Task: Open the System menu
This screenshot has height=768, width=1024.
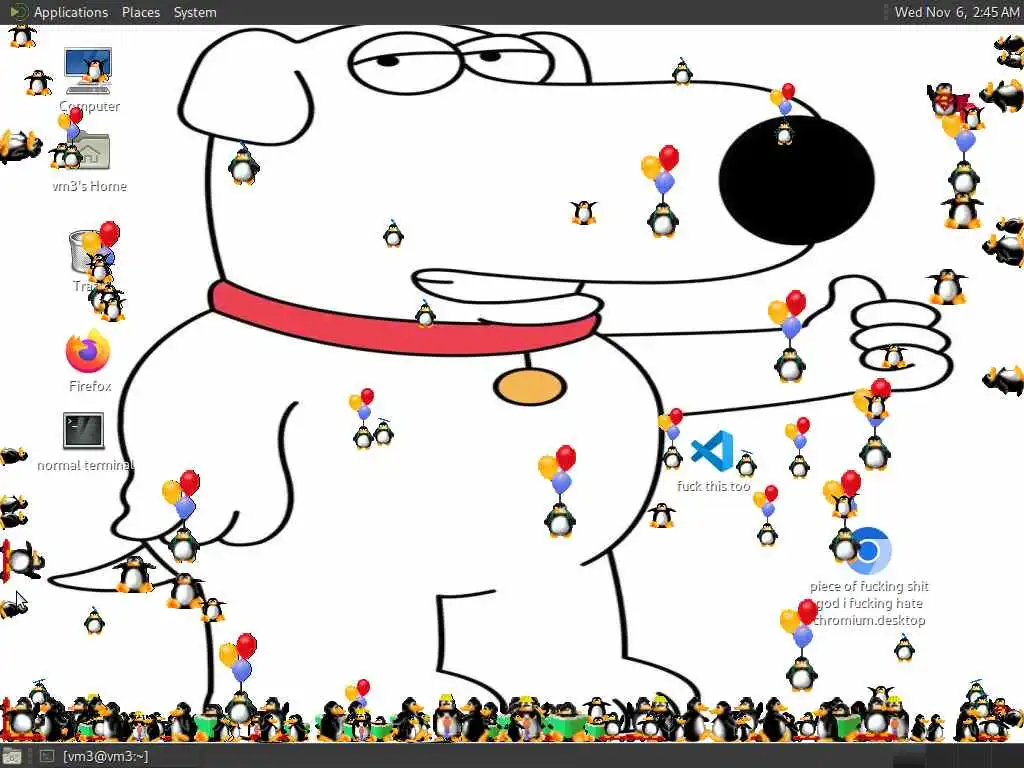Action: [x=195, y=12]
